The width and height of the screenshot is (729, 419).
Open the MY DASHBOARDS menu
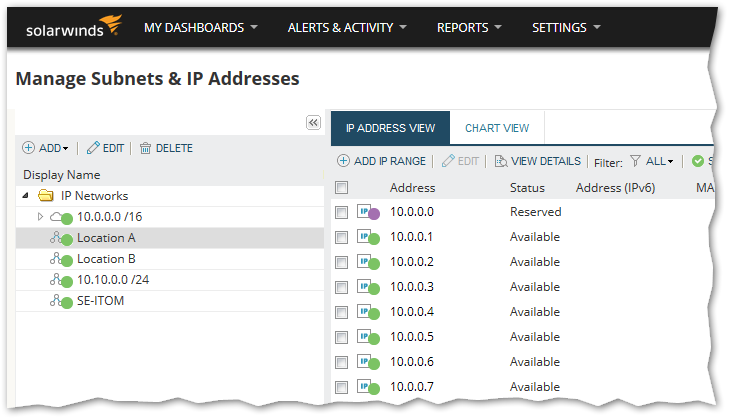tap(201, 28)
